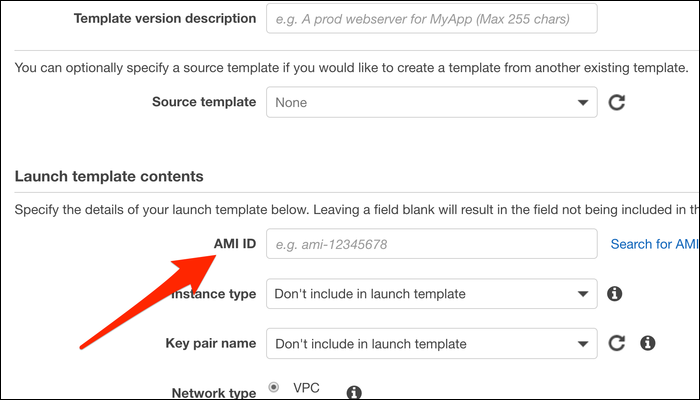Image resolution: width=700 pixels, height=400 pixels.
Task: Select the VPC network type radio button
Action: [x=274, y=389]
